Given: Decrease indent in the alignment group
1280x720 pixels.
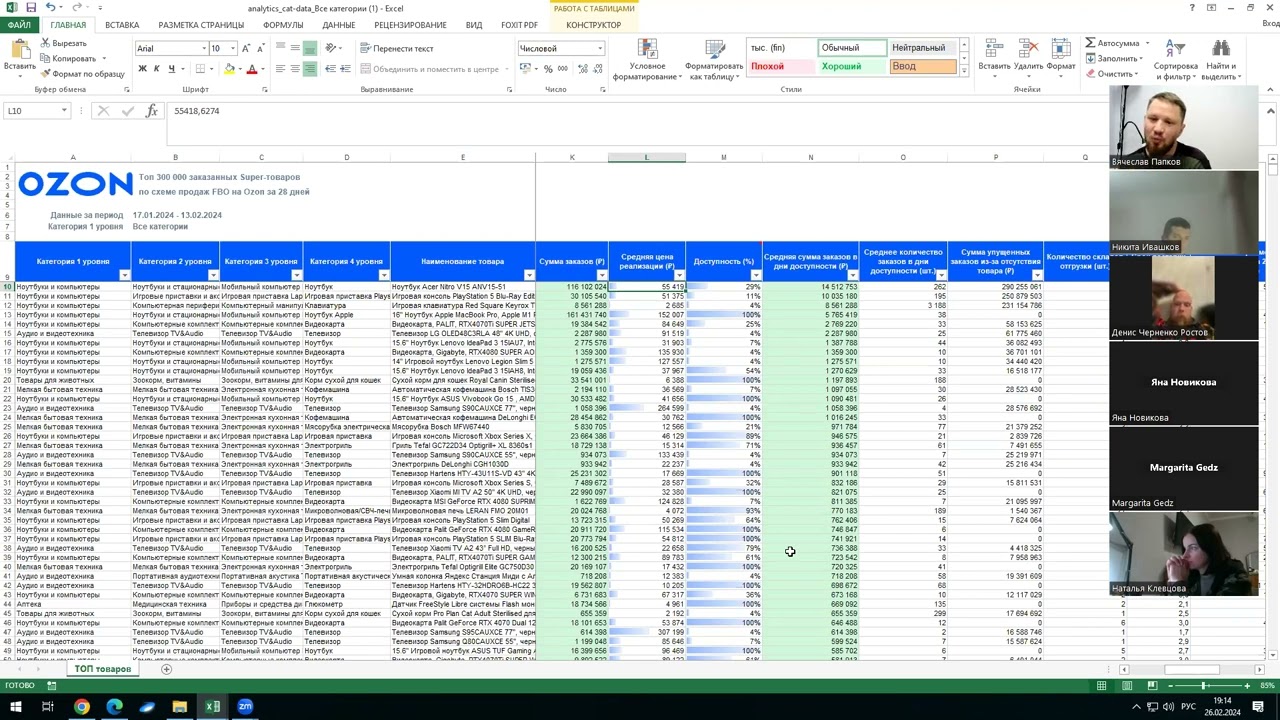Looking at the screenshot, I should [331, 69].
